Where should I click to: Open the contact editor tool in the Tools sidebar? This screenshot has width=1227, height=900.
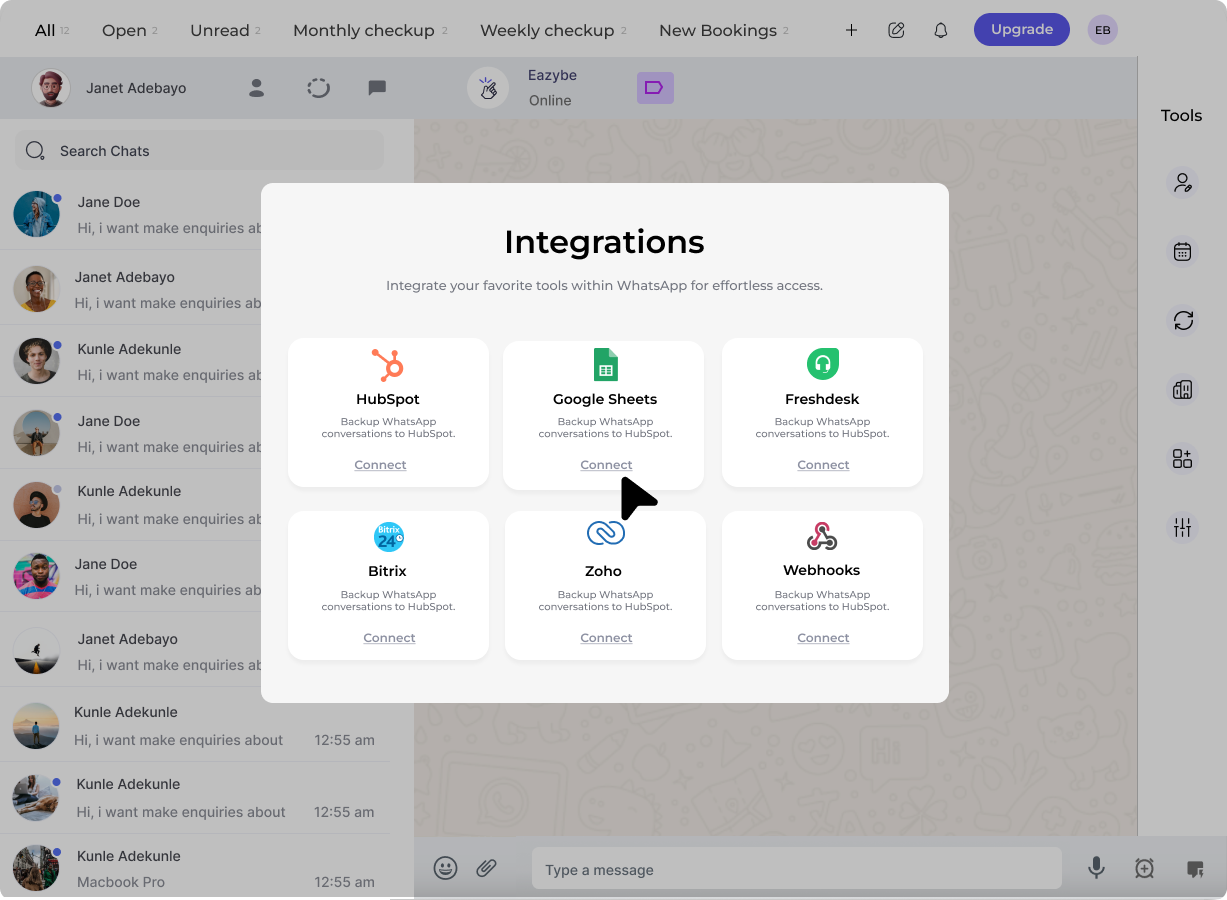(x=1182, y=182)
